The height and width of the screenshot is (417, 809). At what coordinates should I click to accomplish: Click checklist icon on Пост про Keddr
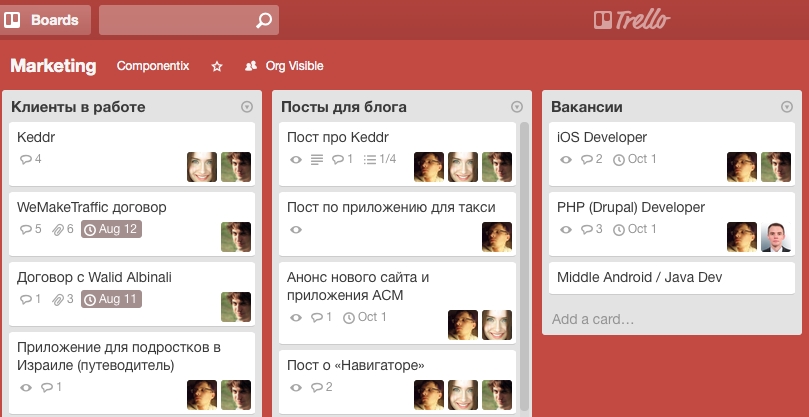[x=369, y=159]
